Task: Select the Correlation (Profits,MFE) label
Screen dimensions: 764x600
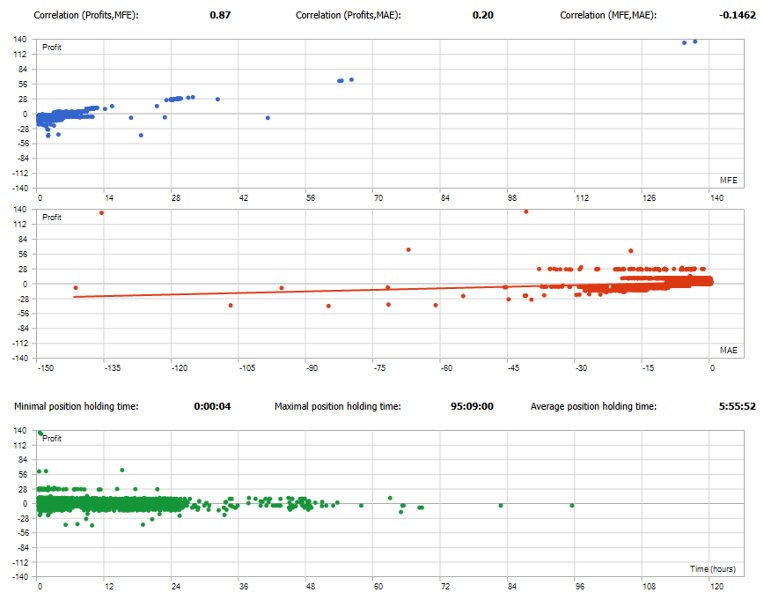Action: pos(86,15)
